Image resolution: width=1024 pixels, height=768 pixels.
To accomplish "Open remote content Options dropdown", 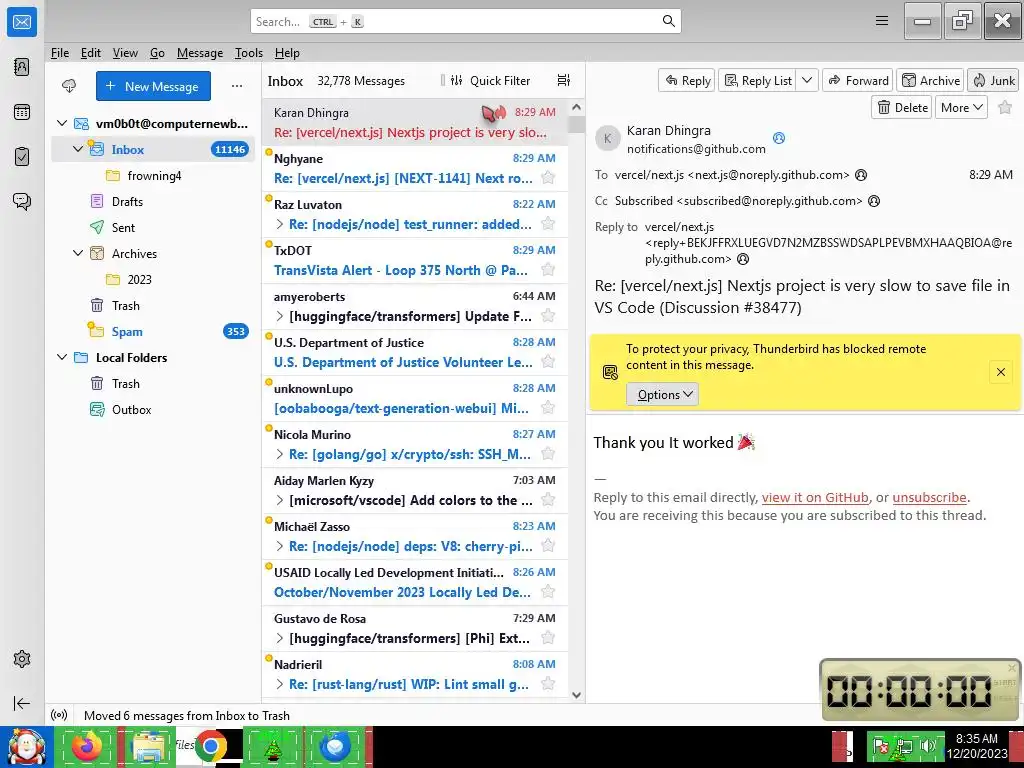I will click(662, 394).
